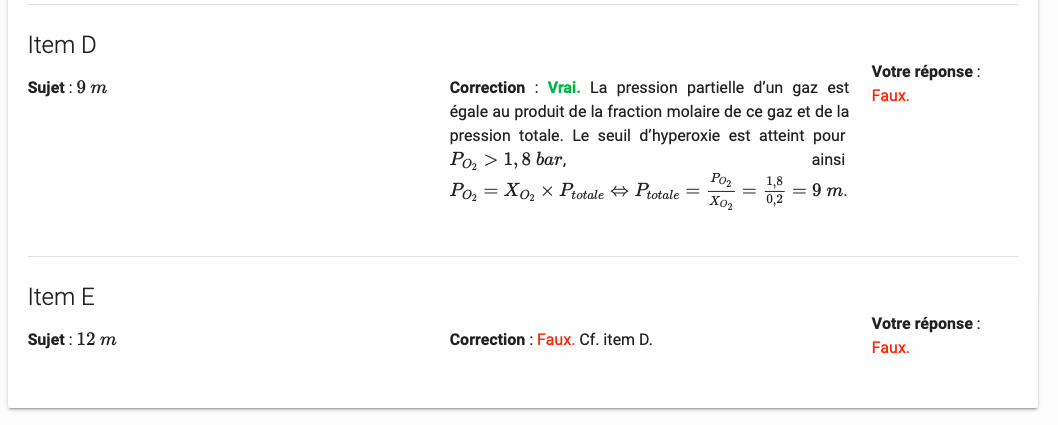The width and height of the screenshot is (1058, 425).
Task: Click the red Faux. verdict in Item E correction
Action: coord(556,339)
